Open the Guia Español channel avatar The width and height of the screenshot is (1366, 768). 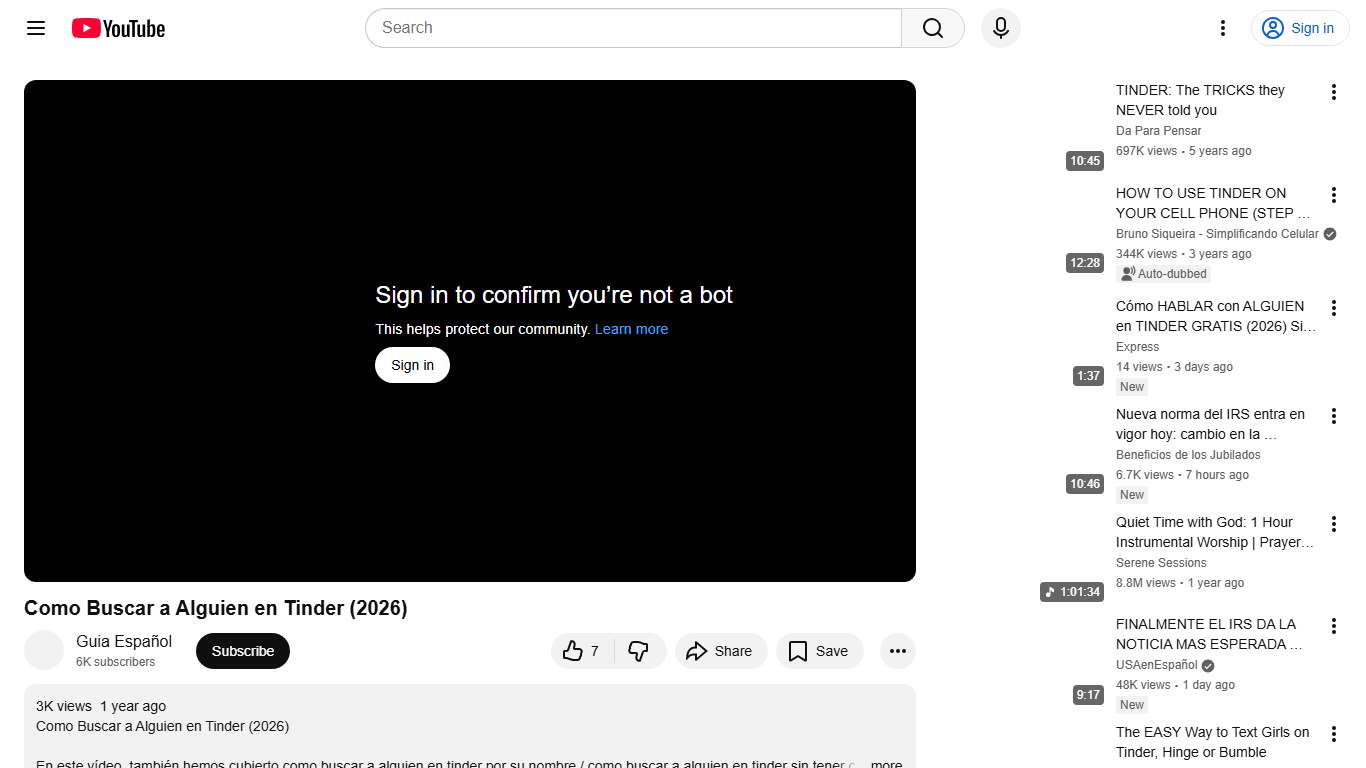pyautogui.click(x=44, y=651)
